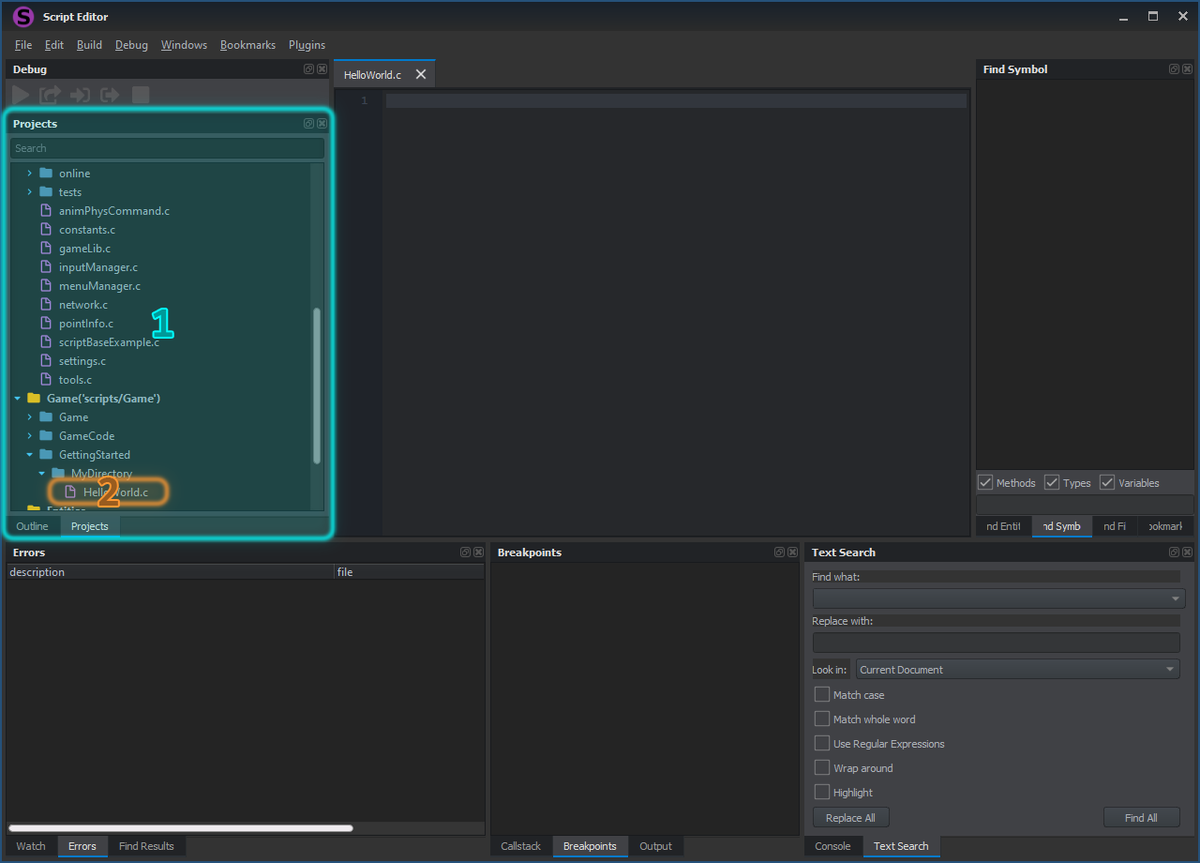Image resolution: width=1200 pixels, height=863 pixels.
Task: Expand the online folder
Action: point(28,173)
